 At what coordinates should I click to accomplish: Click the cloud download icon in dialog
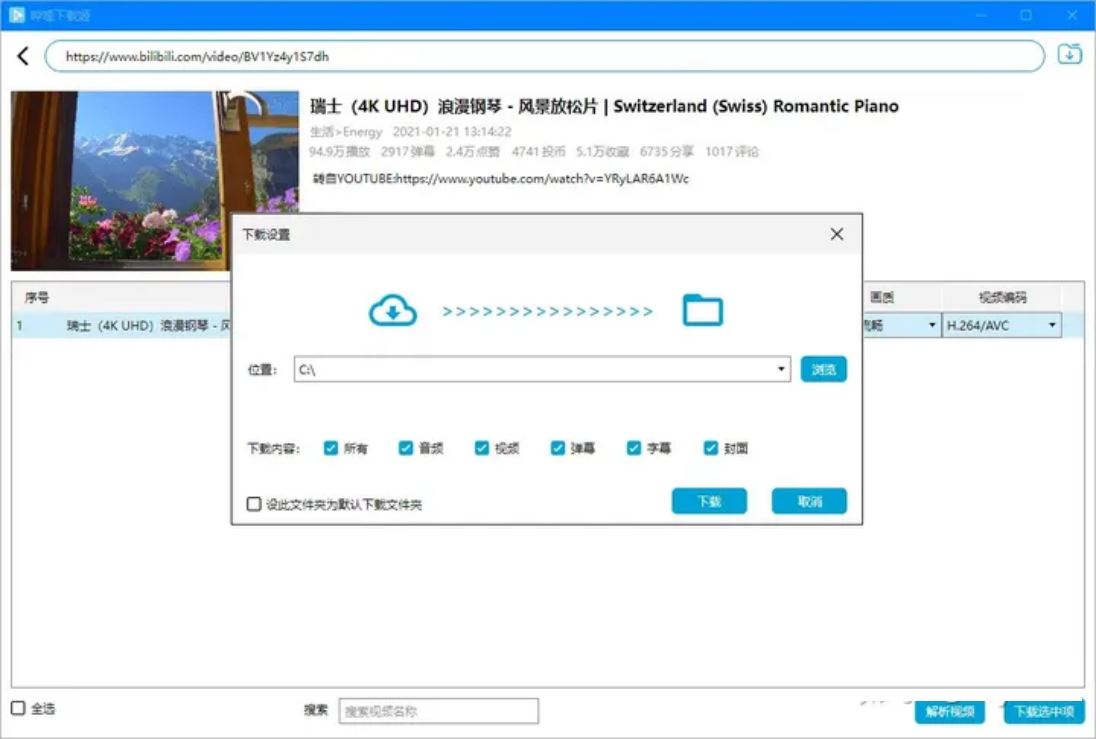[393, 311]
